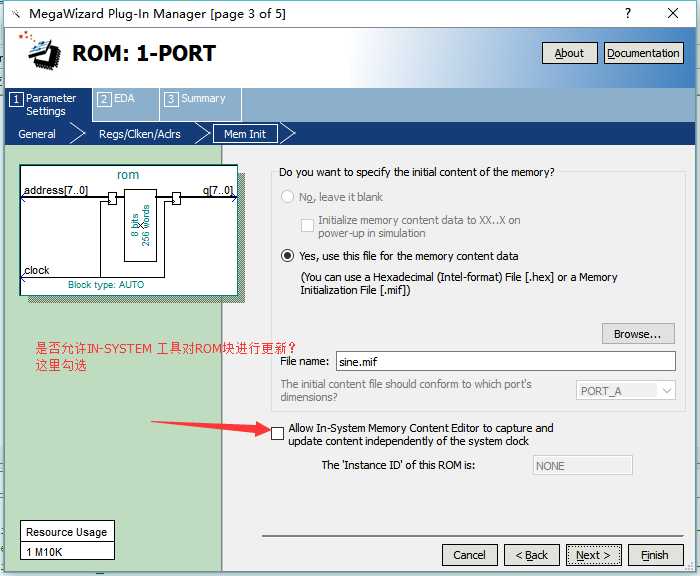This screenshot has width=700, height=576.
Task: Go back with the < Back button
Action: (x=532, y=555)
